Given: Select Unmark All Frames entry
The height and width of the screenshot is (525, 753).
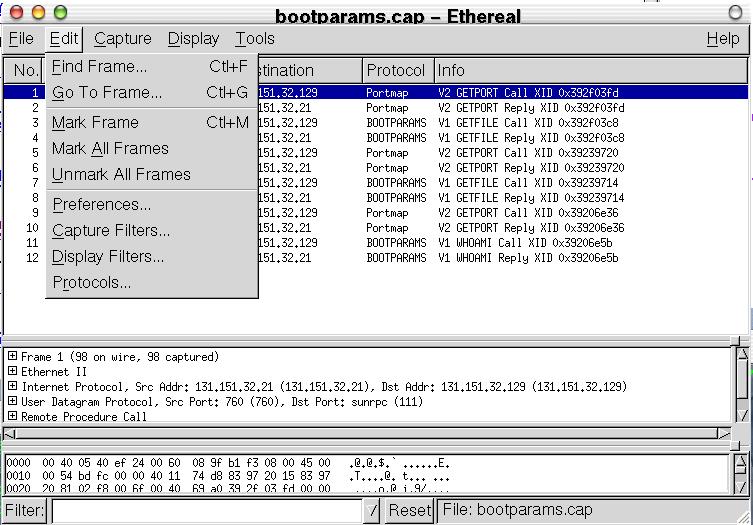Looking at the screenshot, I should (x=152, y=174).
